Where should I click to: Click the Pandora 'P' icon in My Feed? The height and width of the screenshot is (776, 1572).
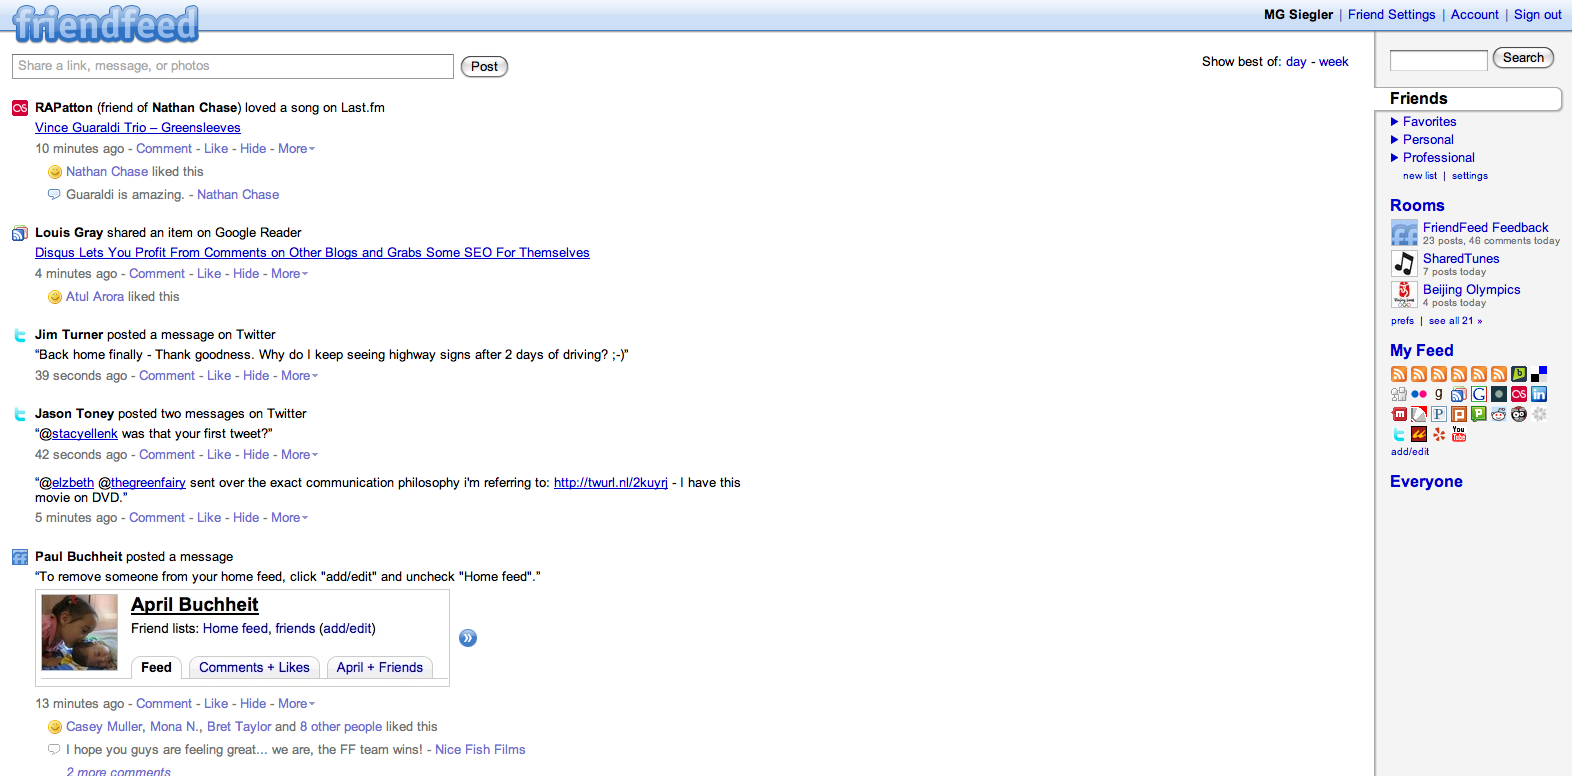pyautogui.click(x=1439, y=414)
